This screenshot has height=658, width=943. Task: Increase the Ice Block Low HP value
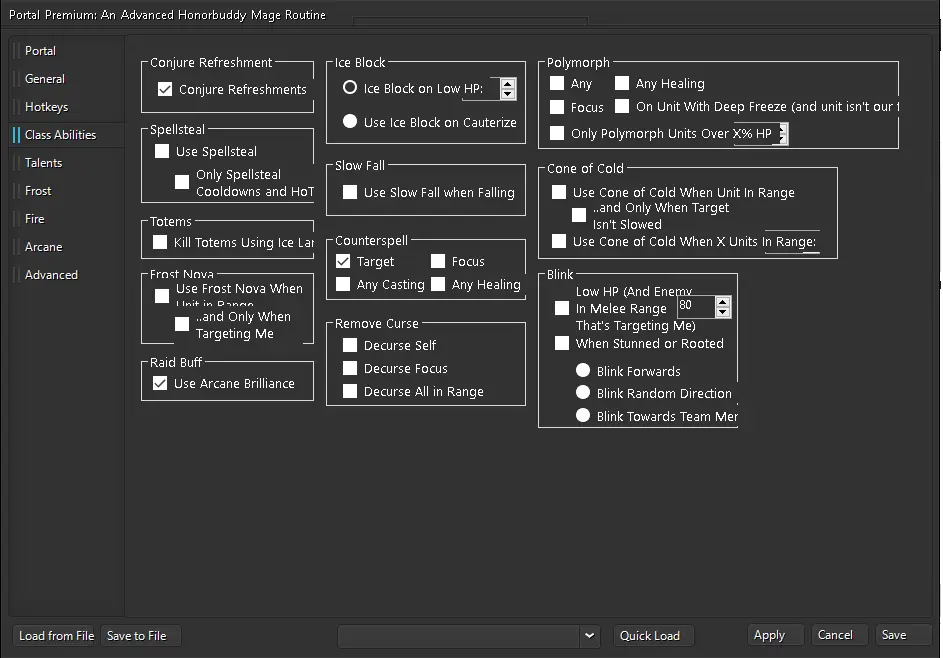pyautogui.click(x=508, y=84)
